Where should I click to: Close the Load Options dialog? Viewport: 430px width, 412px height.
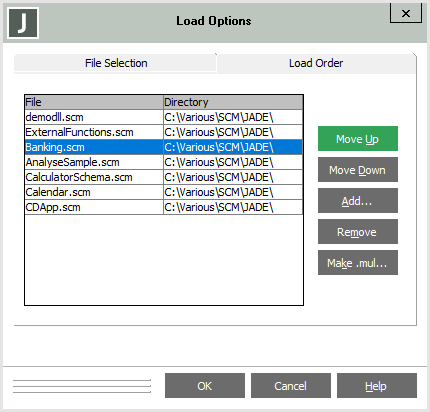click(x=406, y=13)
